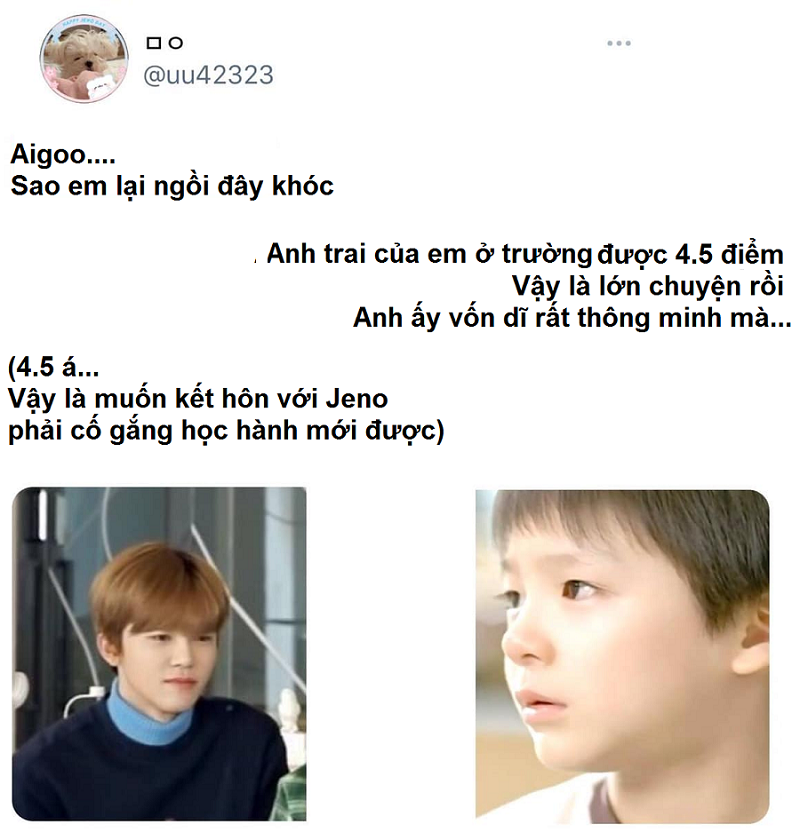Open the photo of the orange-haired person
The image size is (800, 832).
pyautogui.click(x=159, y=654)
